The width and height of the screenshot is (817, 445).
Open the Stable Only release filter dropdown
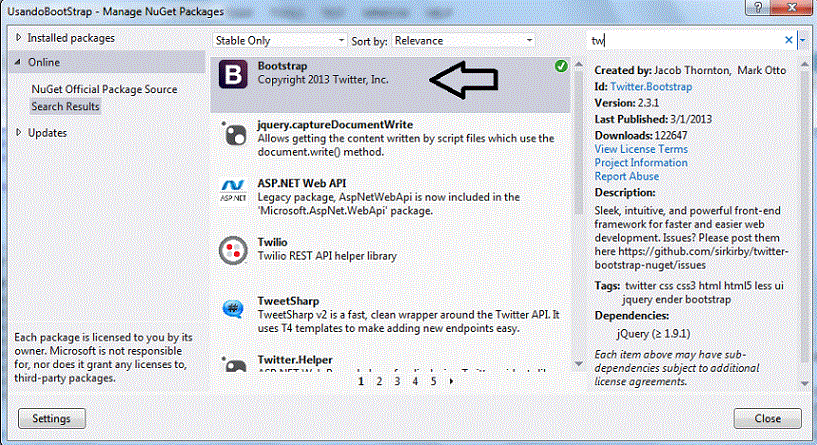(x=279, y=41)
